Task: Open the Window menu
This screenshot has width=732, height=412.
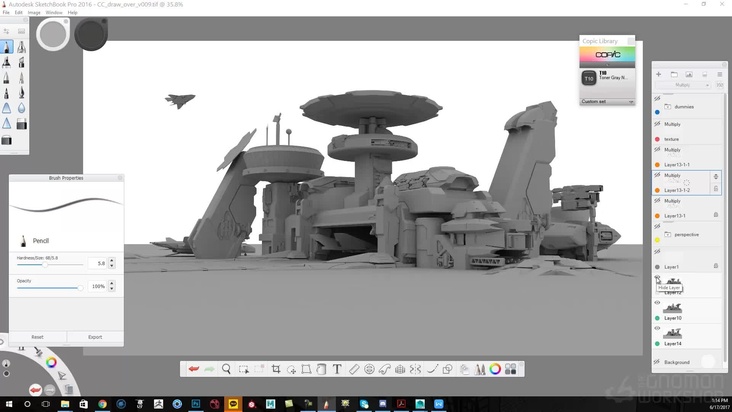Action: pos(54,12)
